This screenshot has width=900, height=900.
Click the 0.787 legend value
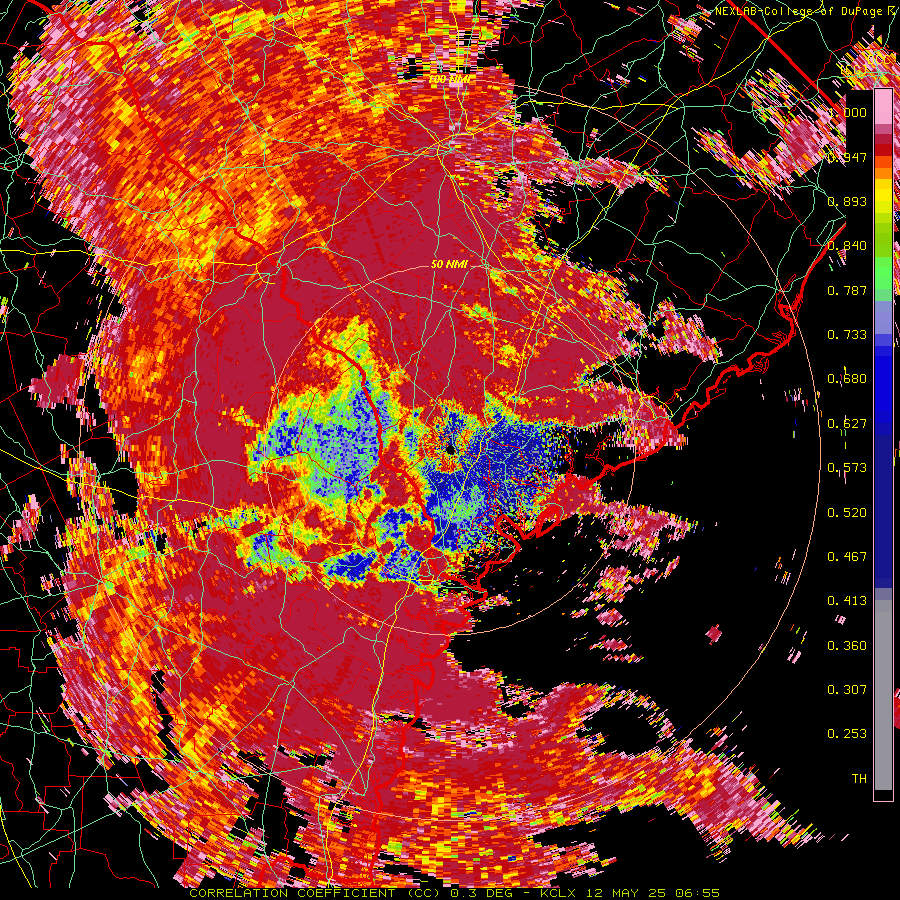point(847,290)
